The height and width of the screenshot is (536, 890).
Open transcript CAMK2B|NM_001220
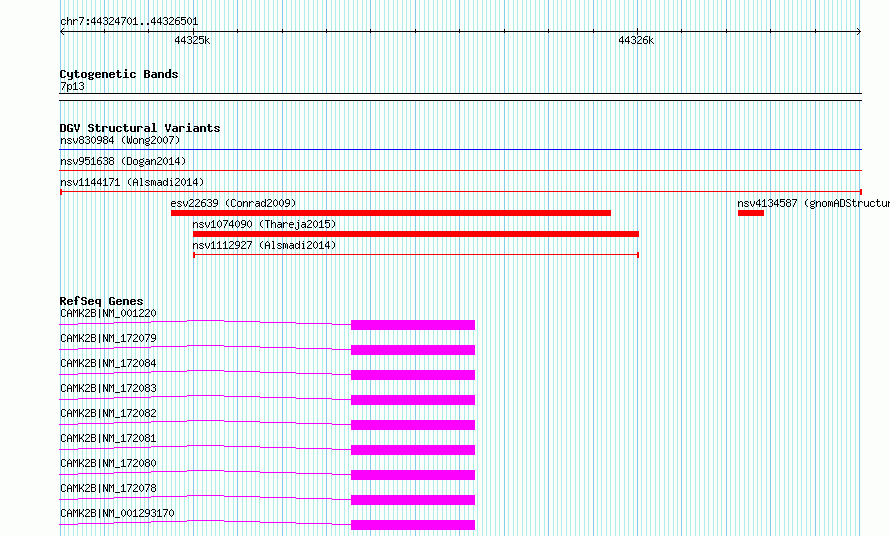click(108, 313)
